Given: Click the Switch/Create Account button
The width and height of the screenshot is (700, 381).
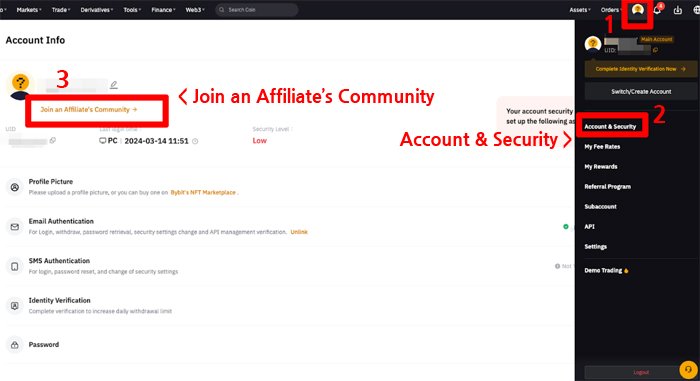Looking at the screenshot, I should click(x=641, y=92).
